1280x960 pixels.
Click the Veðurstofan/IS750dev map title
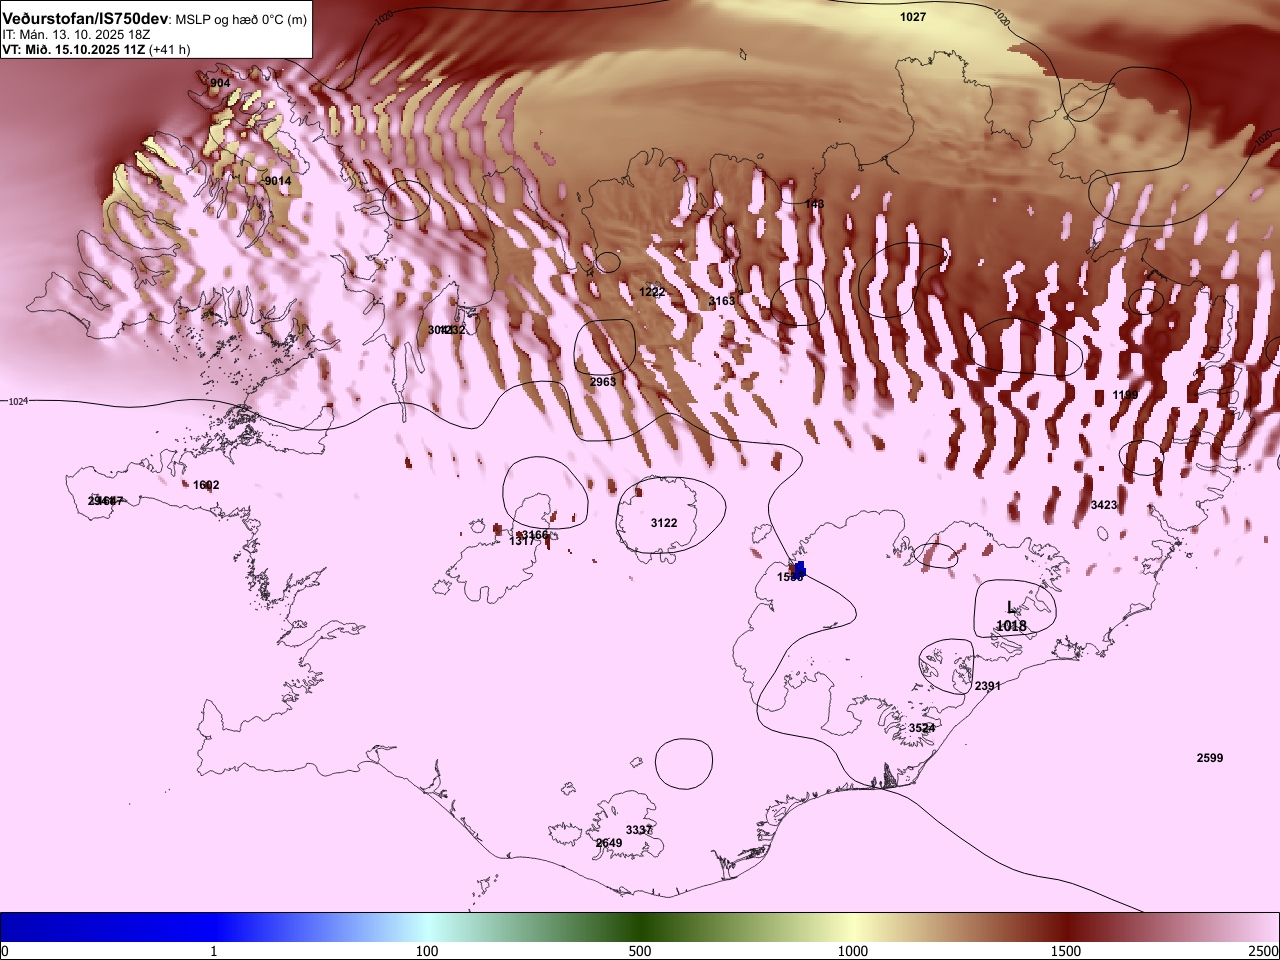pyautogui.click(x=85, y=18)
